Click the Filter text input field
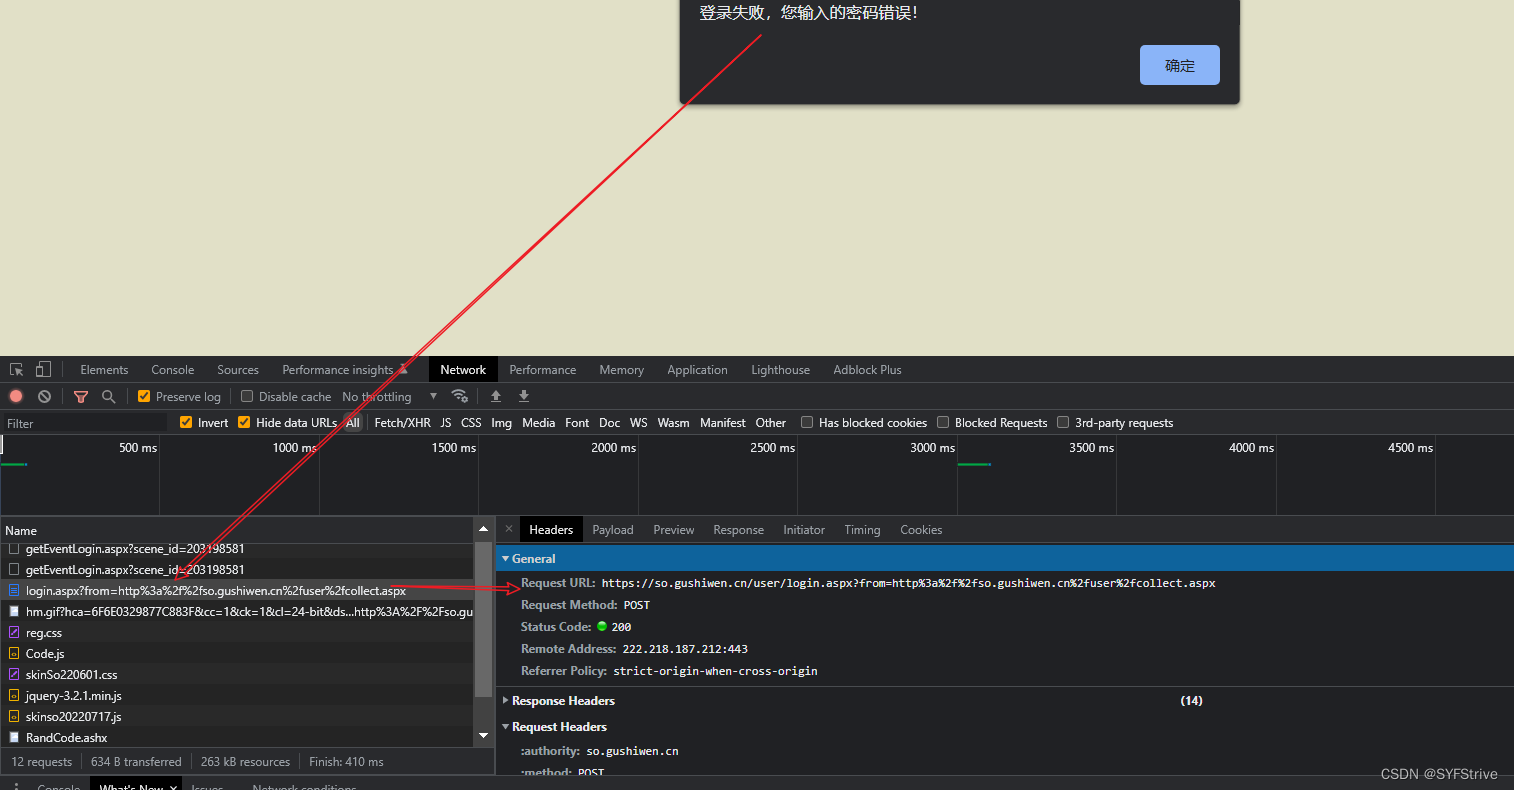 (x=84, y=423)
